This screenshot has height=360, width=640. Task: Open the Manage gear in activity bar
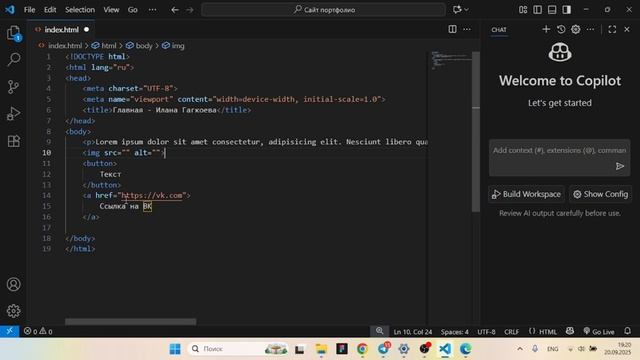click(x=13, y=311)
